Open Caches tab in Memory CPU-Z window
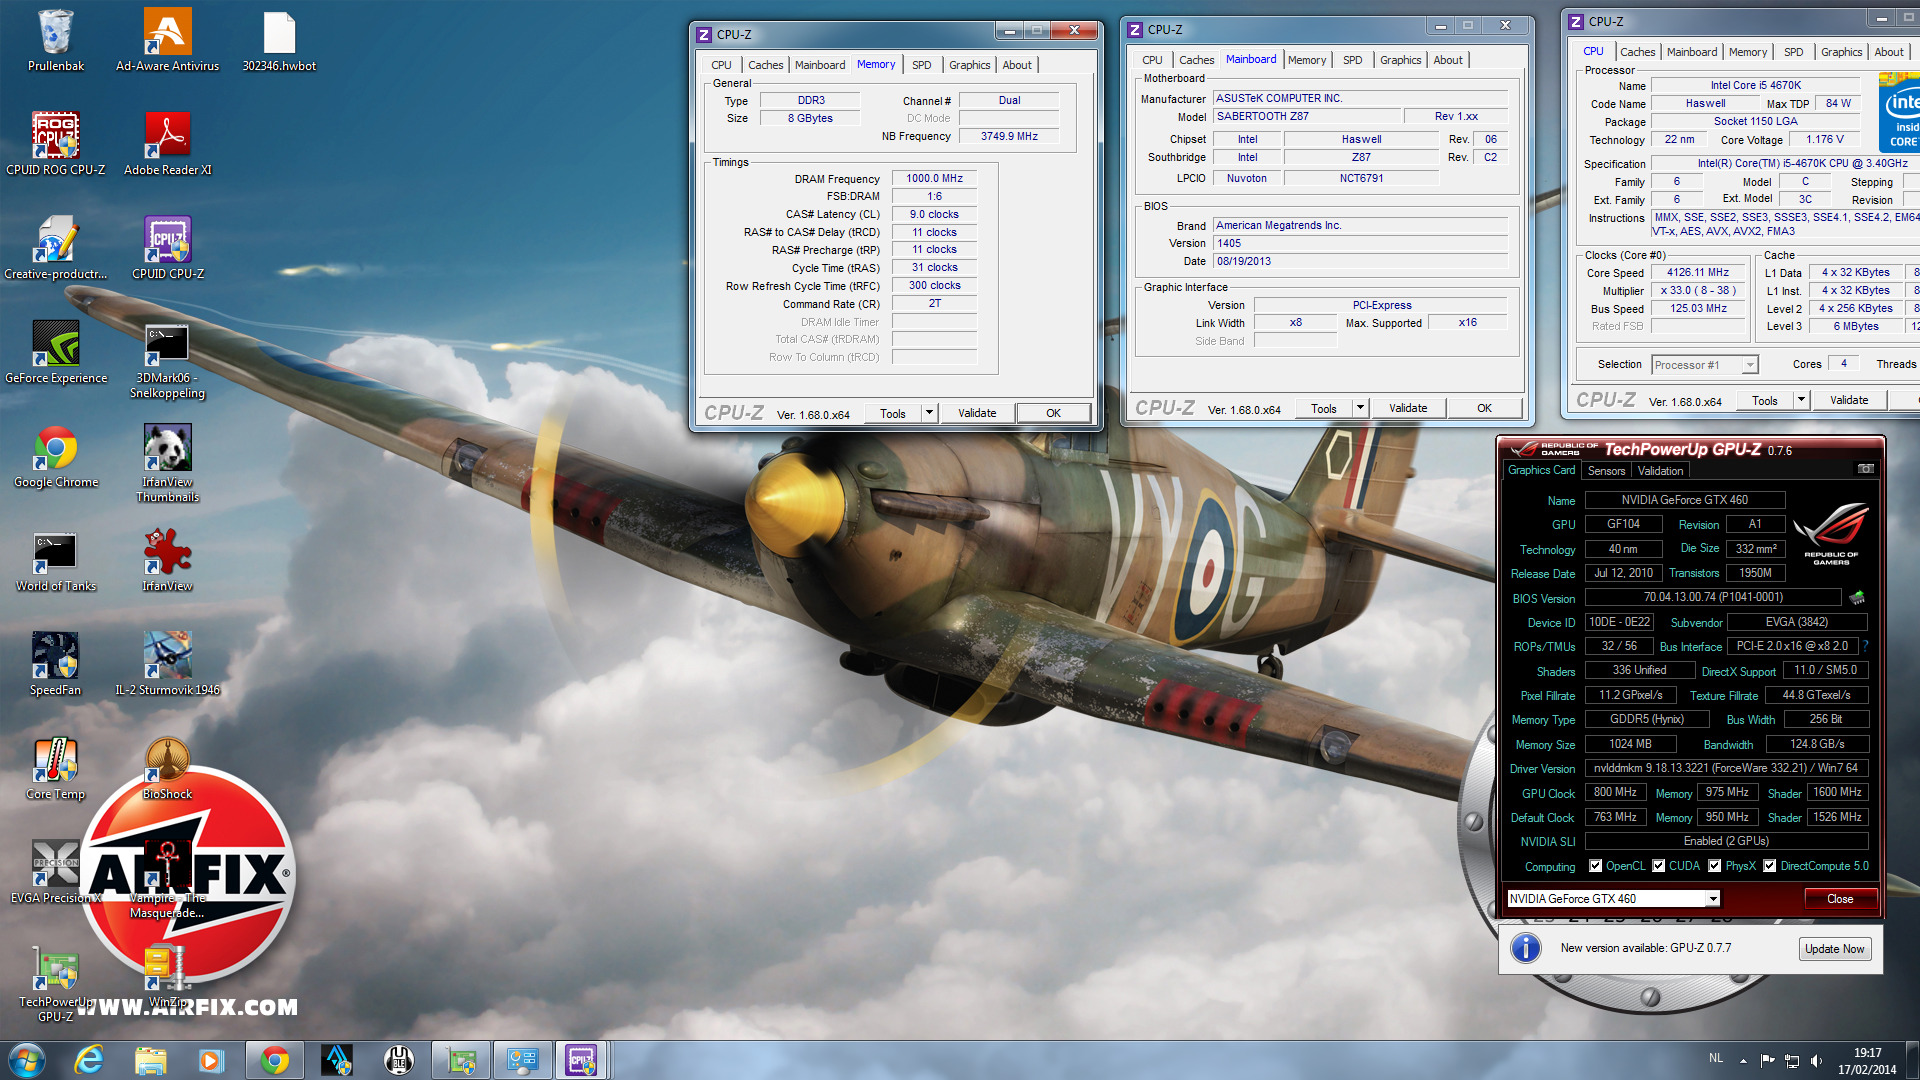 tap(766, 65)
